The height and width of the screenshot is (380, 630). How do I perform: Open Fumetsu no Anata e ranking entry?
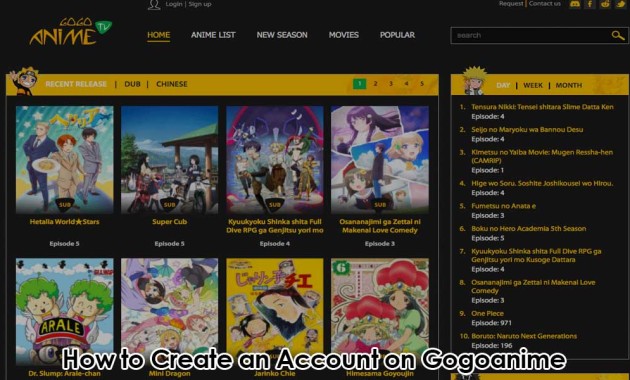tap(504, 206)
